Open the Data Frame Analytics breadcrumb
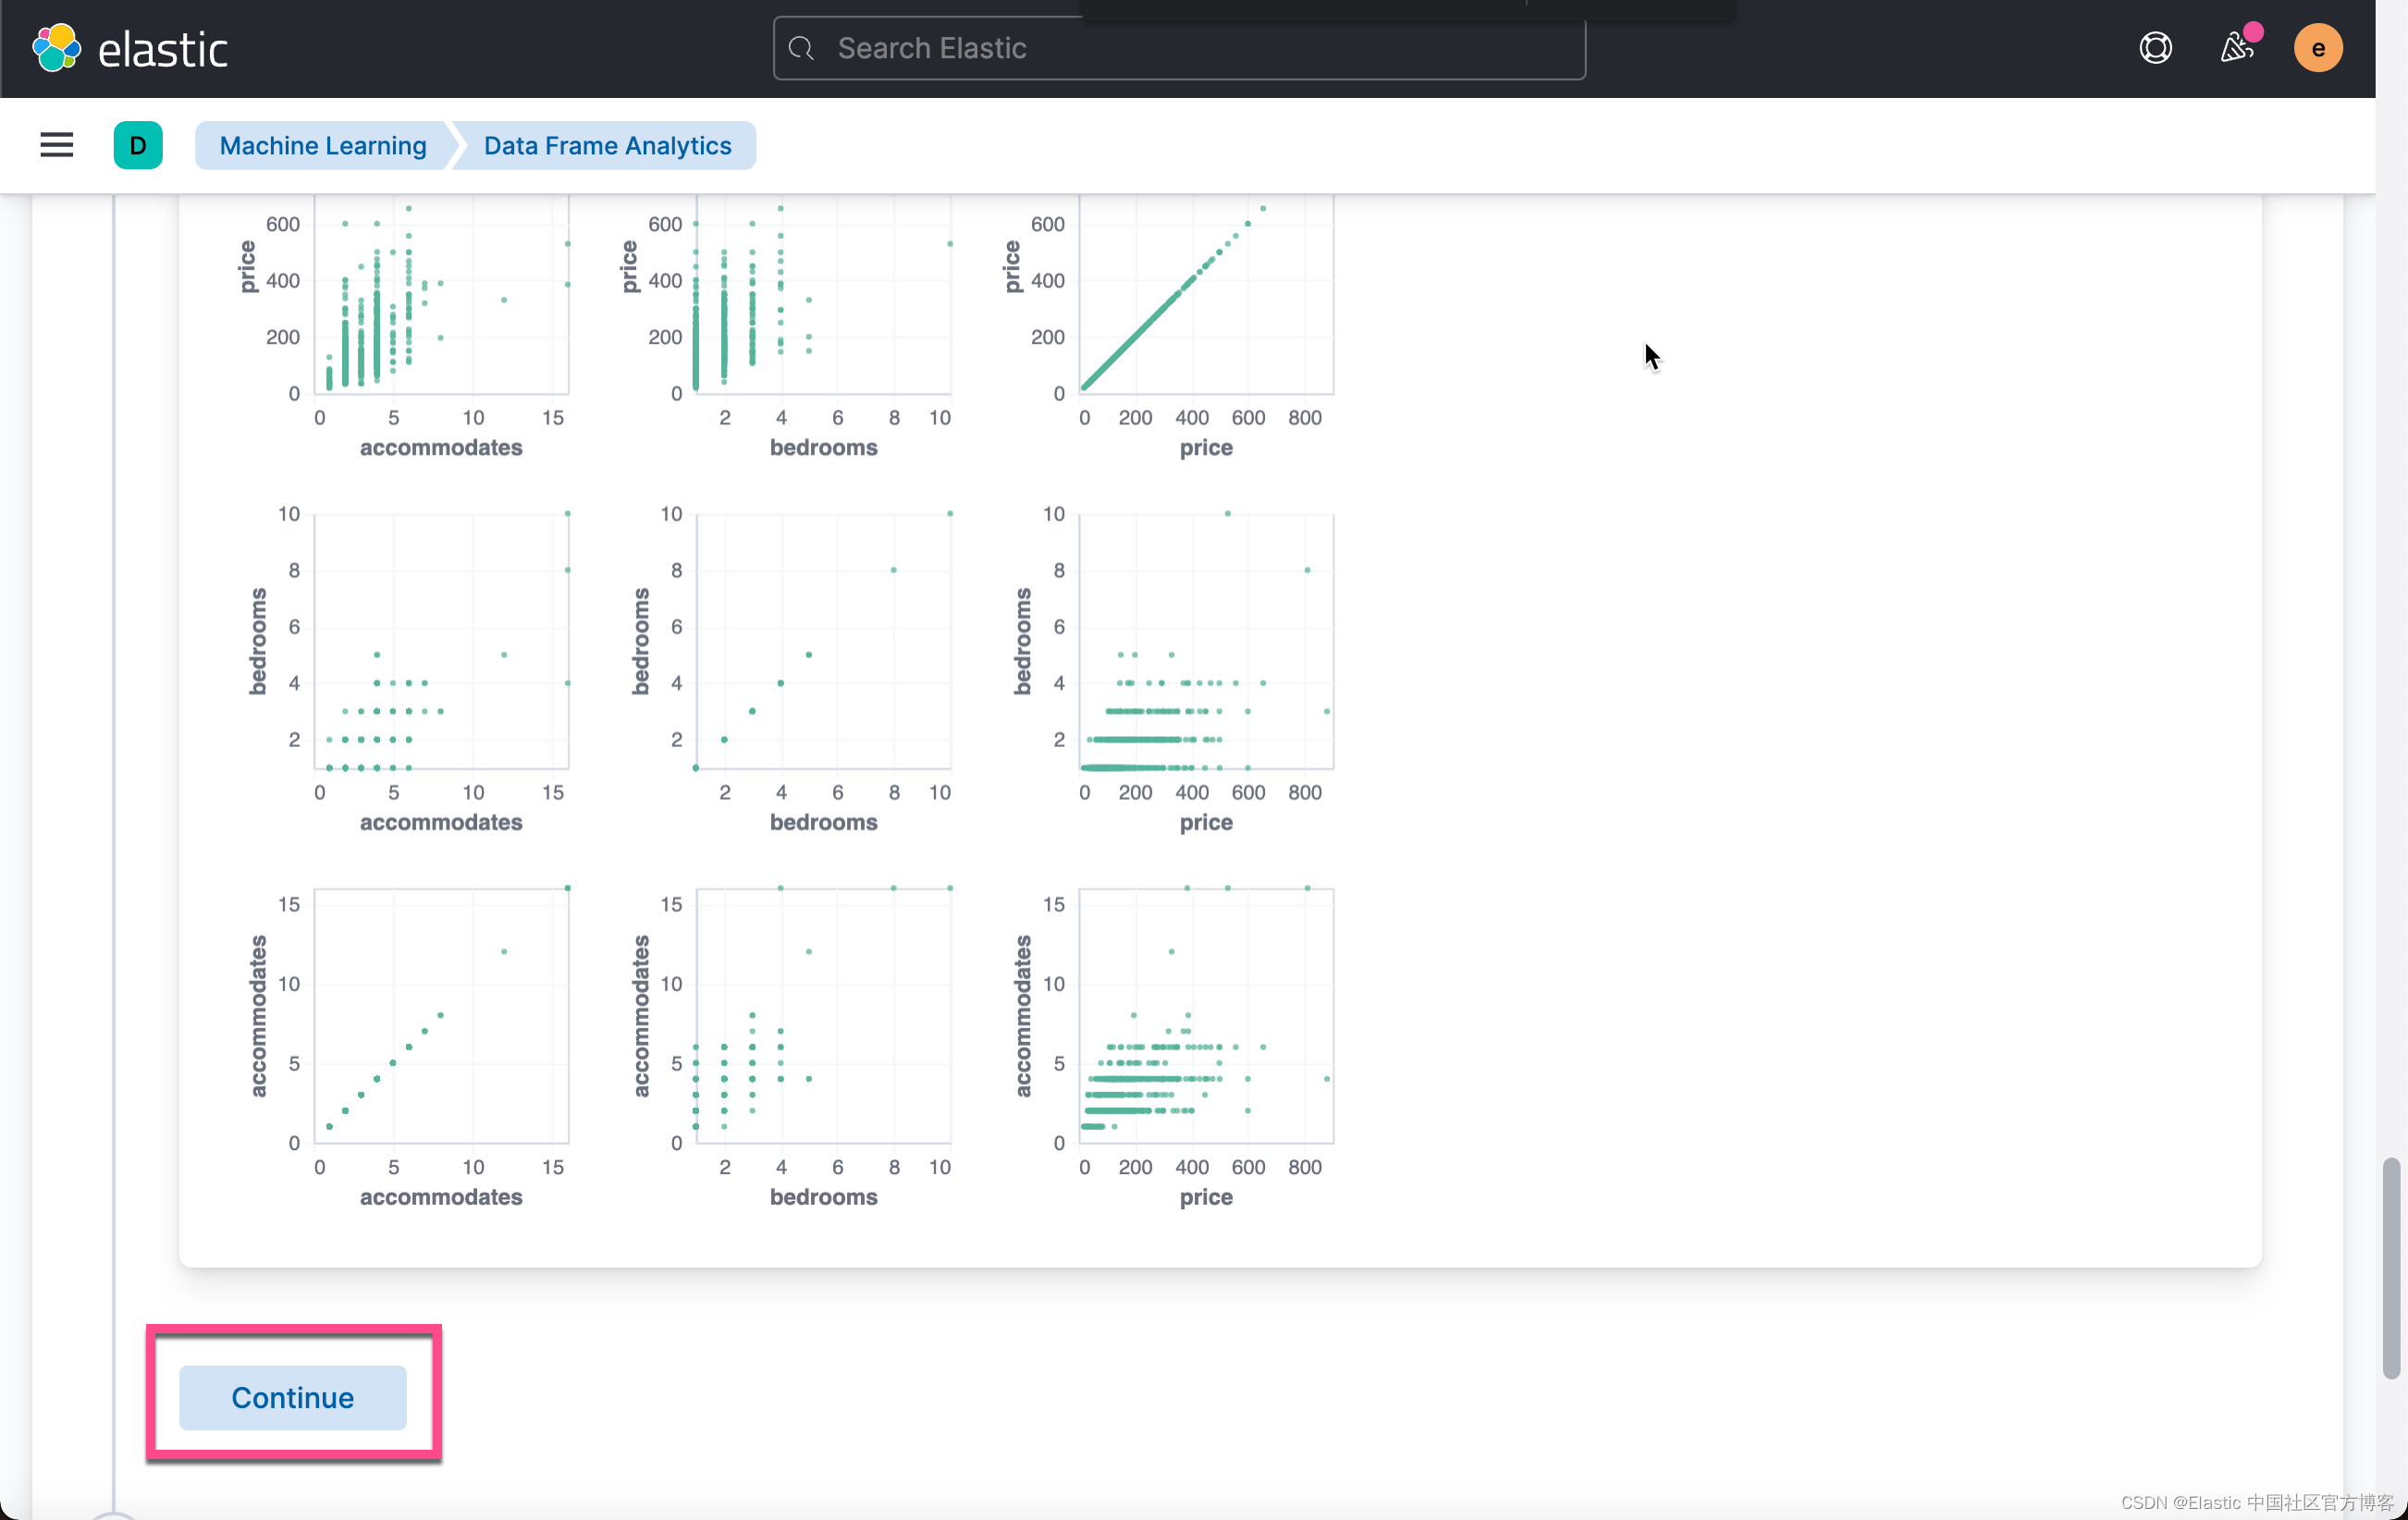2408x1520 pixels. click(x=607, y=145)
